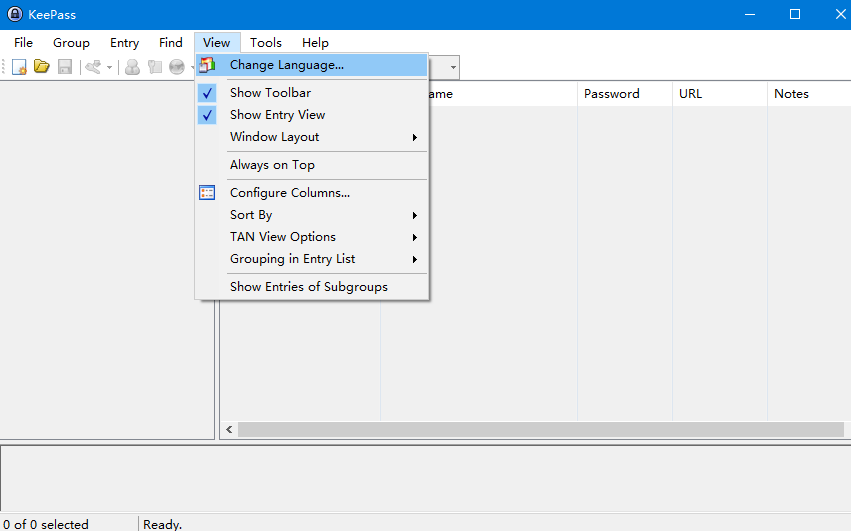Minimize the KeePass window
This screenshot has height=531, width=851.
tap(750, 14)
